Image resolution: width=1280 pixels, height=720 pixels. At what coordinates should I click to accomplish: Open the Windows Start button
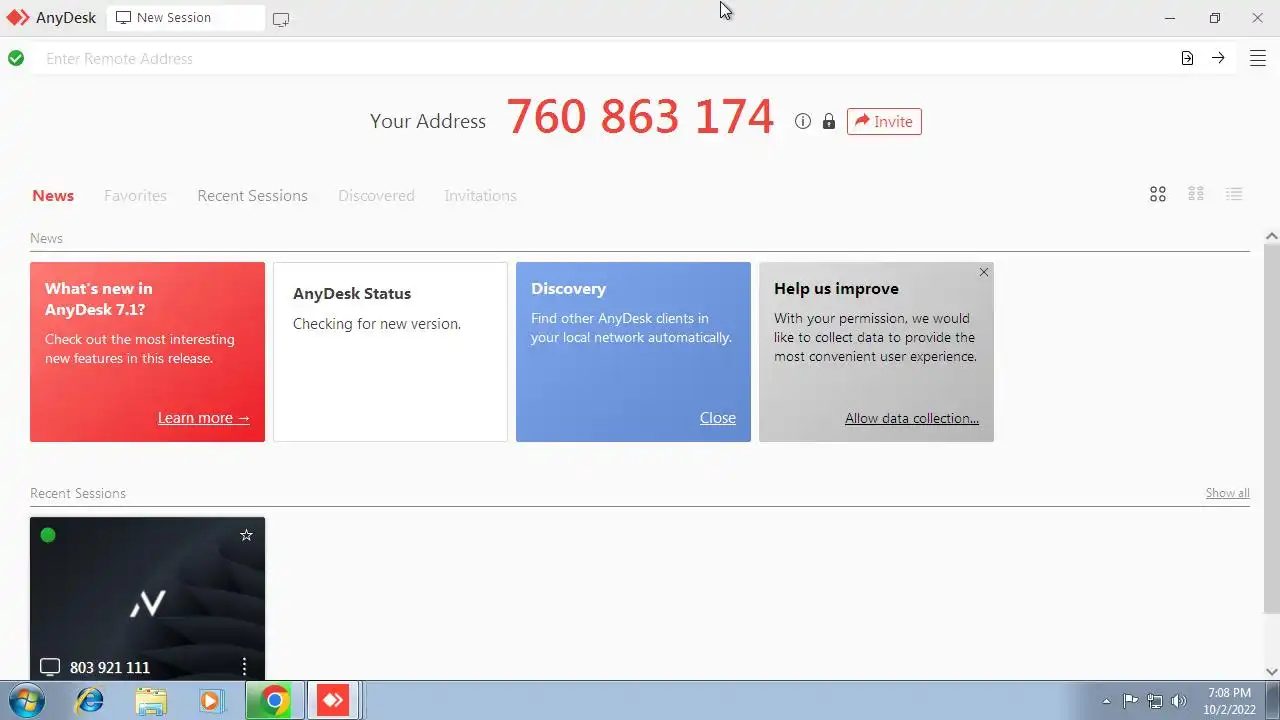[27, 700]
